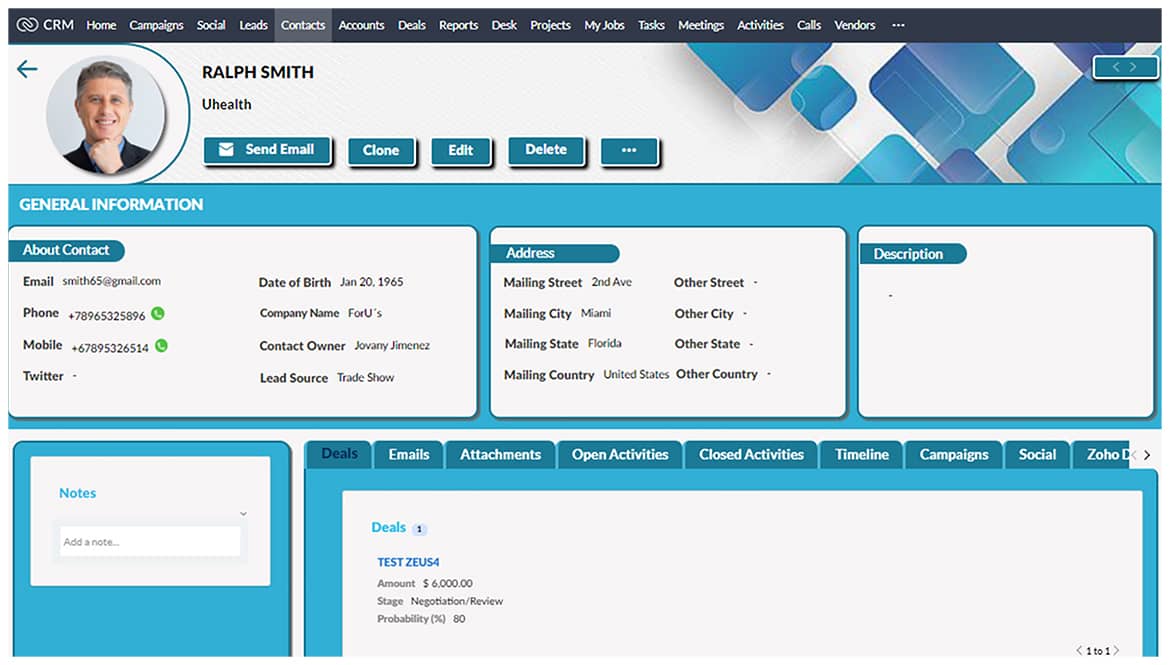Open the Reports module in the navigation bar
1170x665 pixels.
pyautogui.click(x=458, y=25)
